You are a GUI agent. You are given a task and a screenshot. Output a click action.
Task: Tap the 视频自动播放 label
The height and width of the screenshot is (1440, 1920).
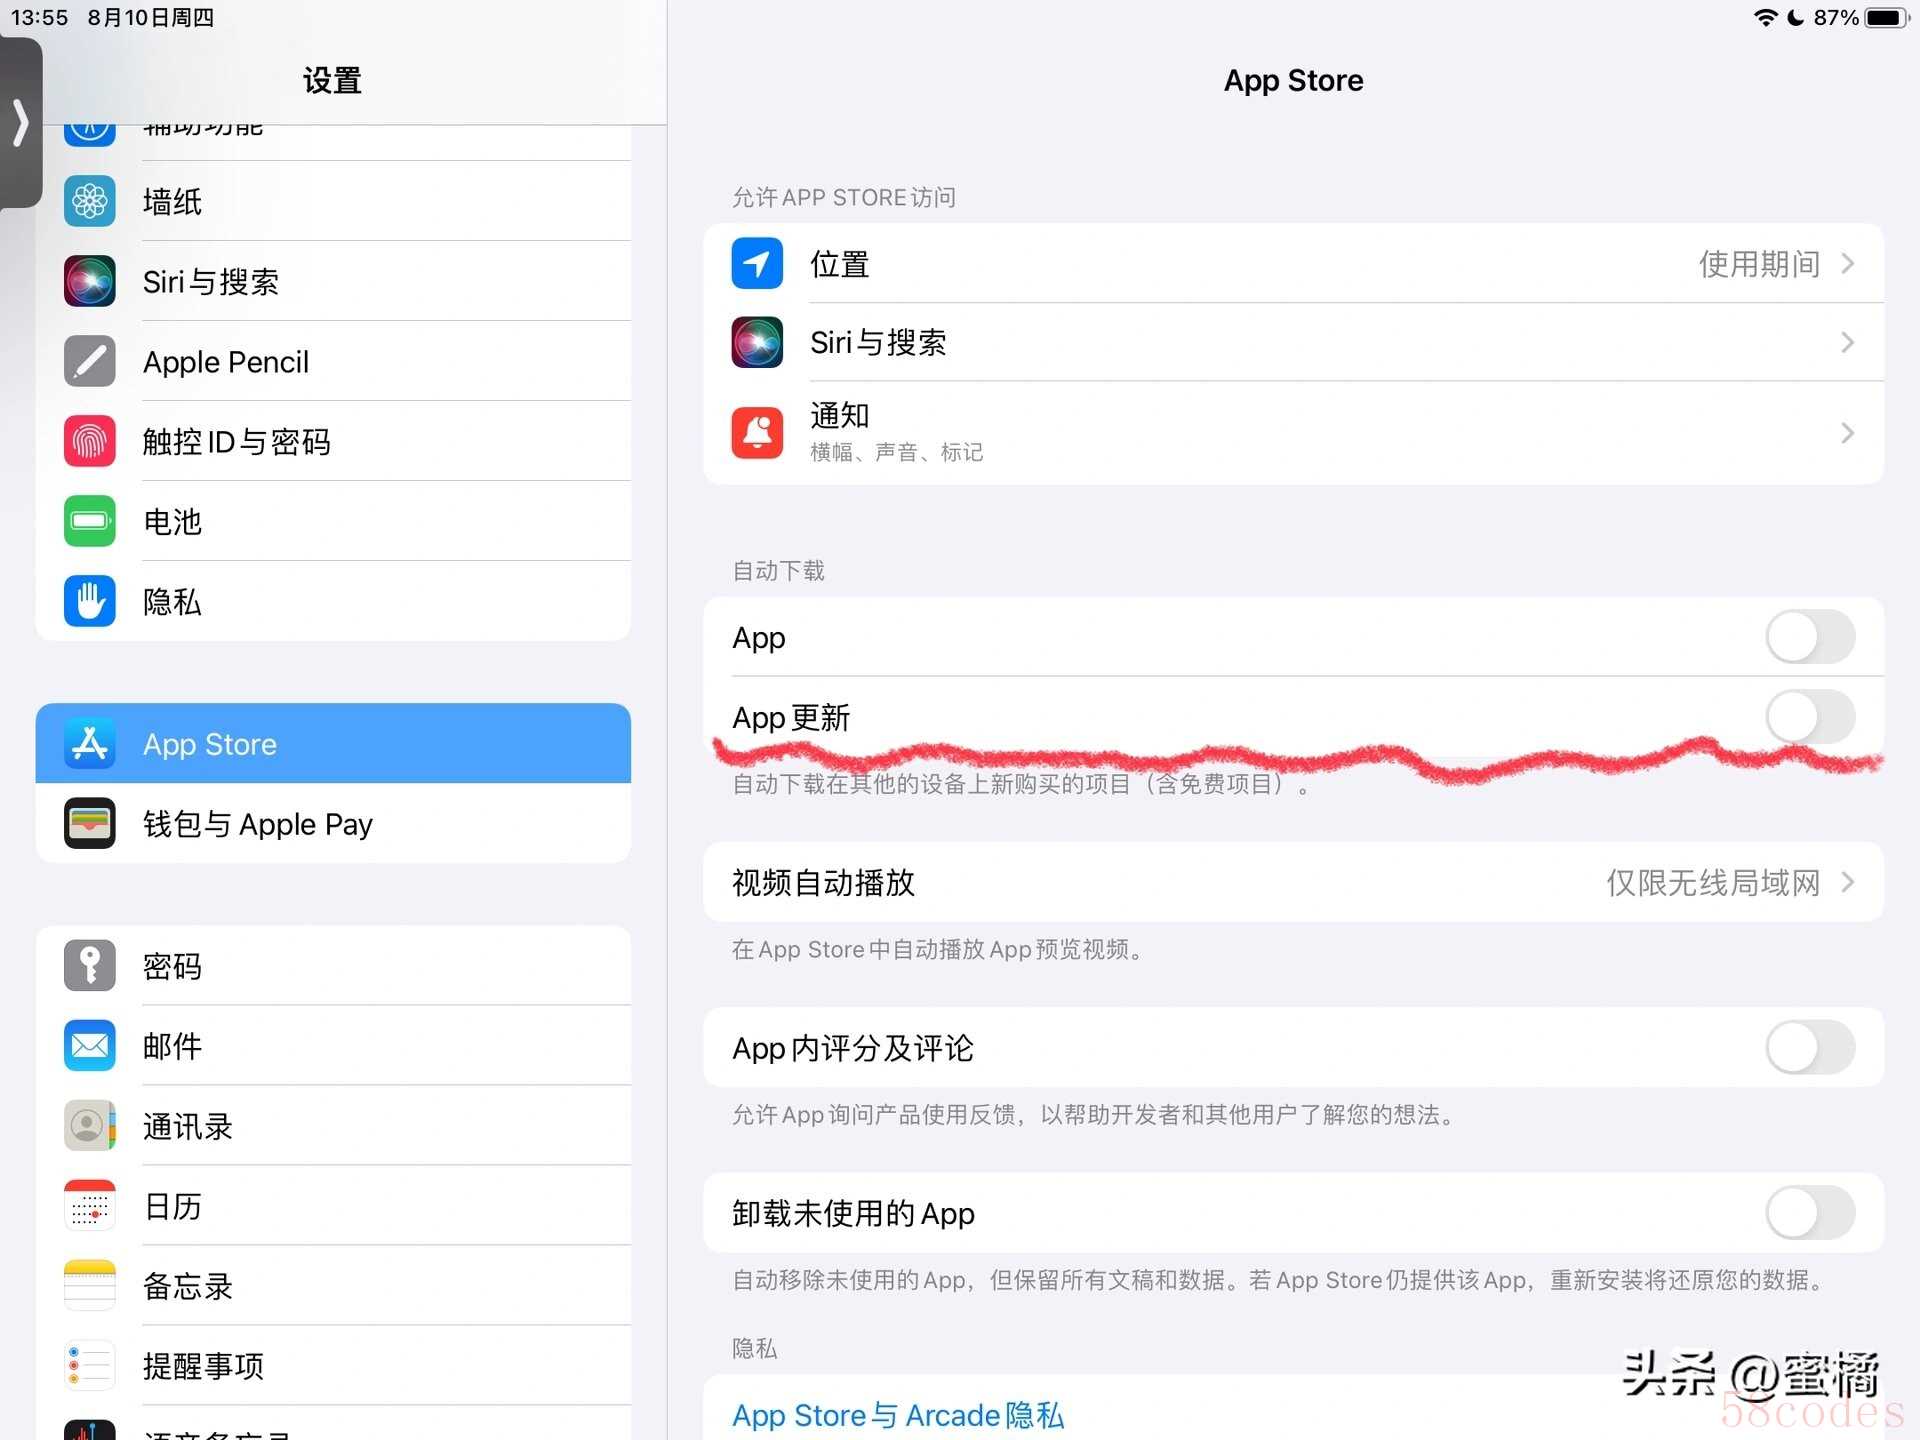823,882
